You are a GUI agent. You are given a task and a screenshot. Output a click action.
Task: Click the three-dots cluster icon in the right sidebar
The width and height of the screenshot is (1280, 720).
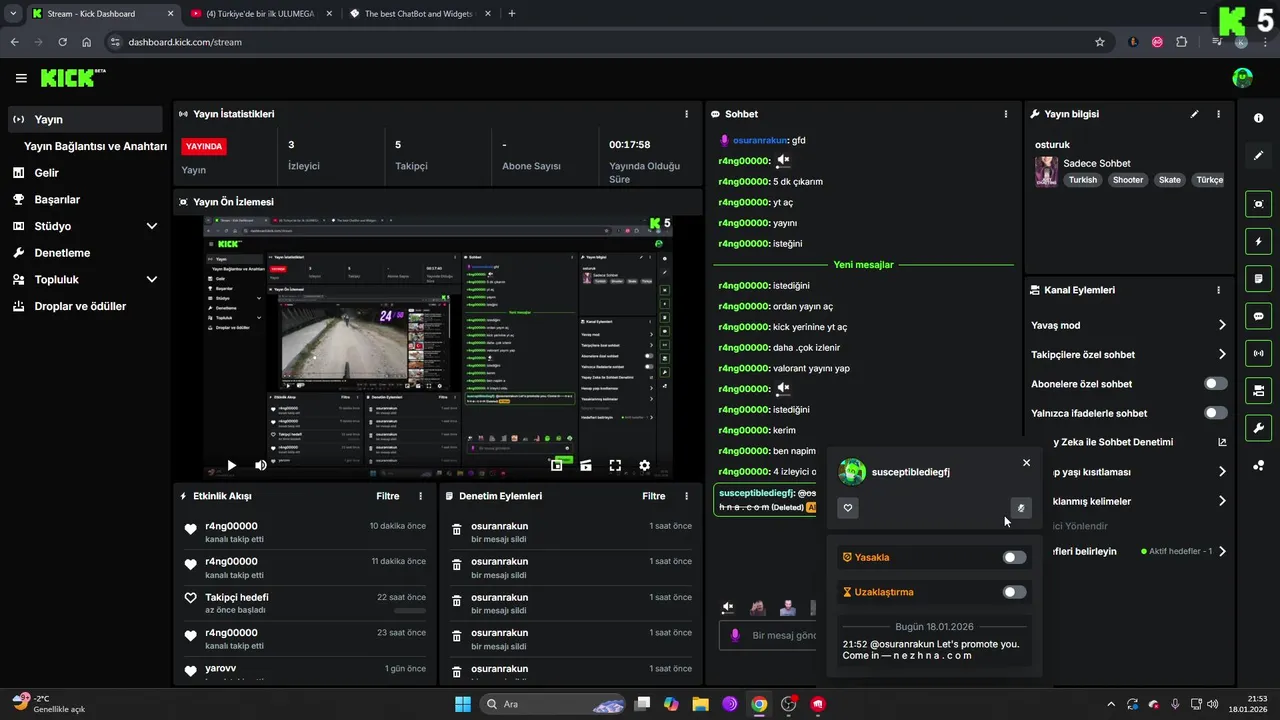pyautogui.click(x=1258, y=466)
